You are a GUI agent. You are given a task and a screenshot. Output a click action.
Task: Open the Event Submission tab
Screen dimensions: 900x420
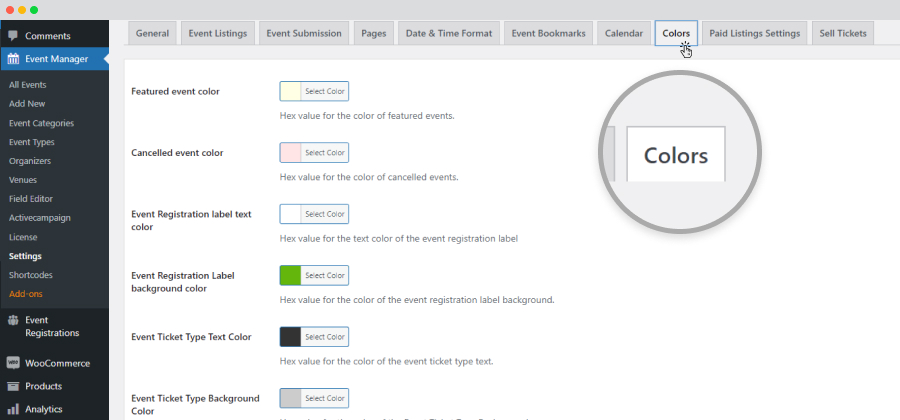coord(304,33)
